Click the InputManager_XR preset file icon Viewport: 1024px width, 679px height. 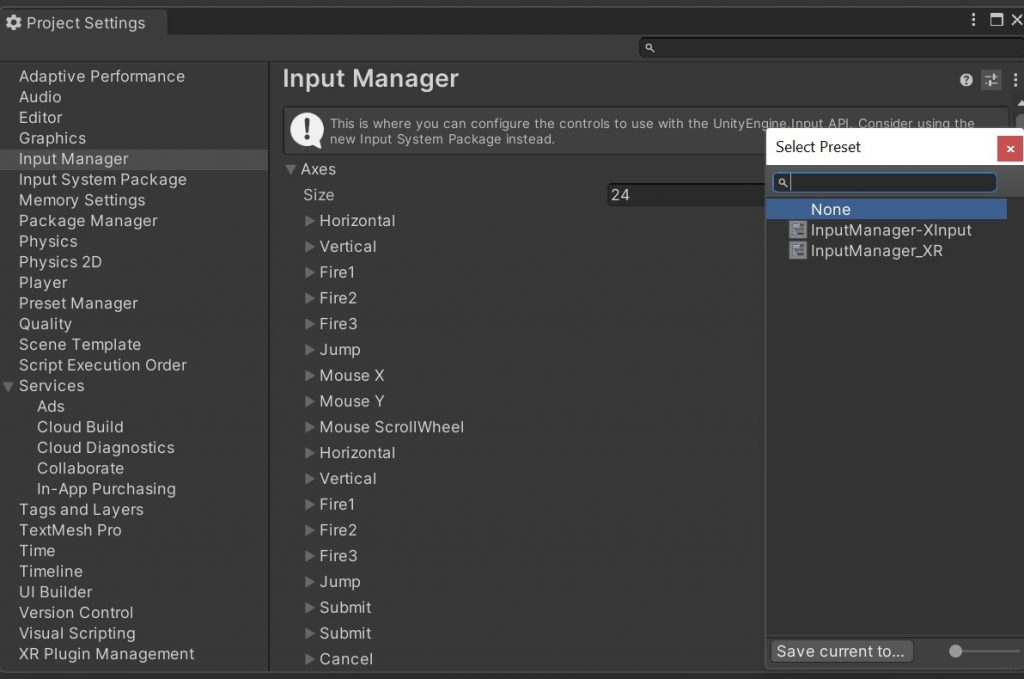[797, 251]
